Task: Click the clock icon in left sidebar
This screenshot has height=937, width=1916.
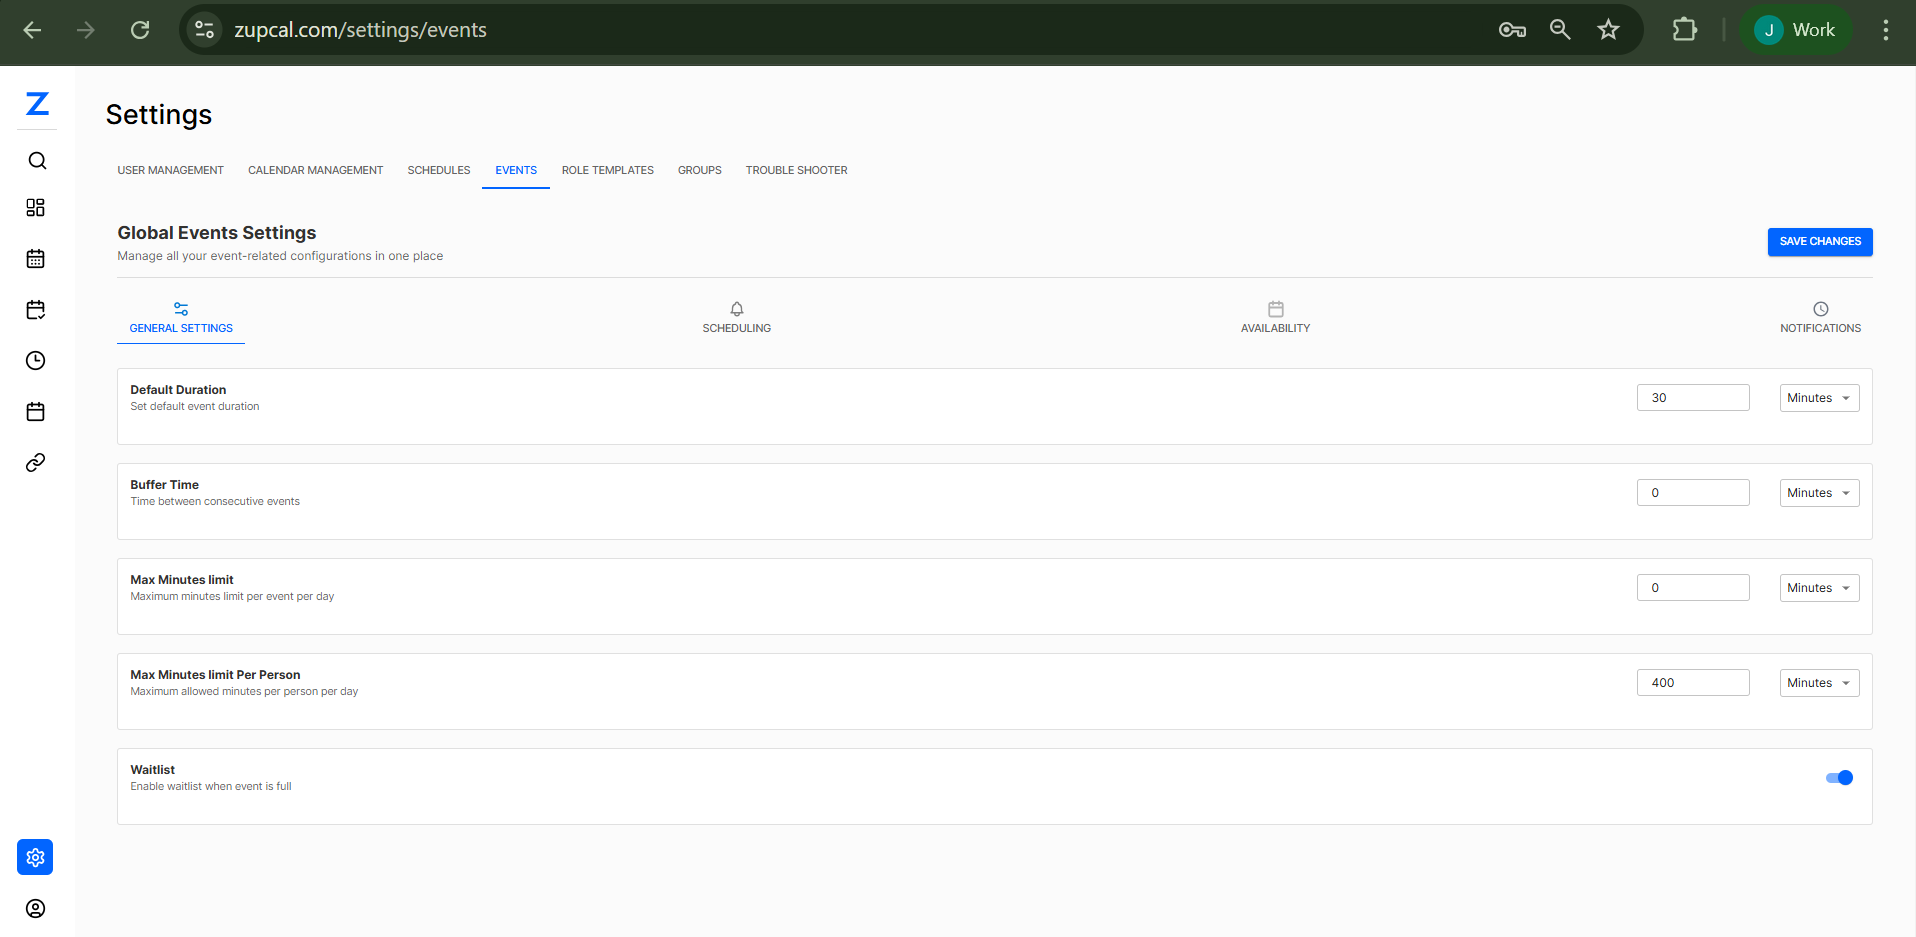Action: click(x=36, y=361)
